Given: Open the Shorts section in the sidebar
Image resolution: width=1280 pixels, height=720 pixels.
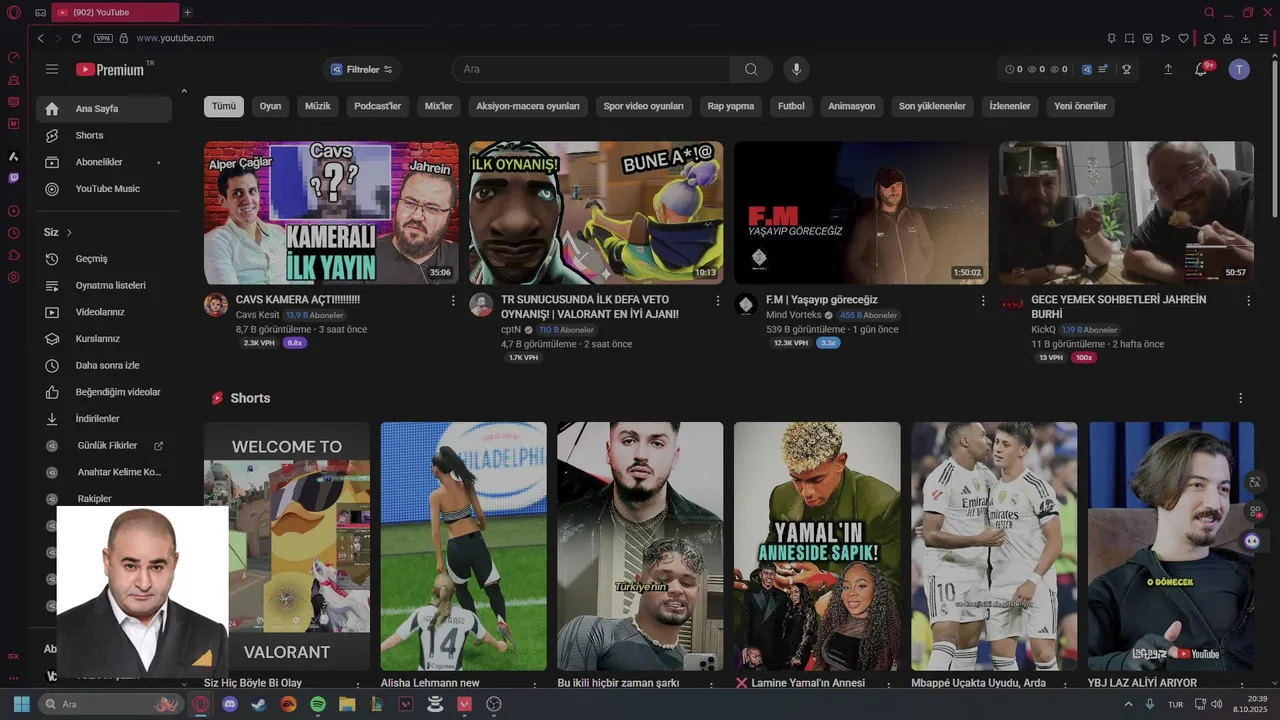Looking at the screenshot, I should click(x=104, y=135).
